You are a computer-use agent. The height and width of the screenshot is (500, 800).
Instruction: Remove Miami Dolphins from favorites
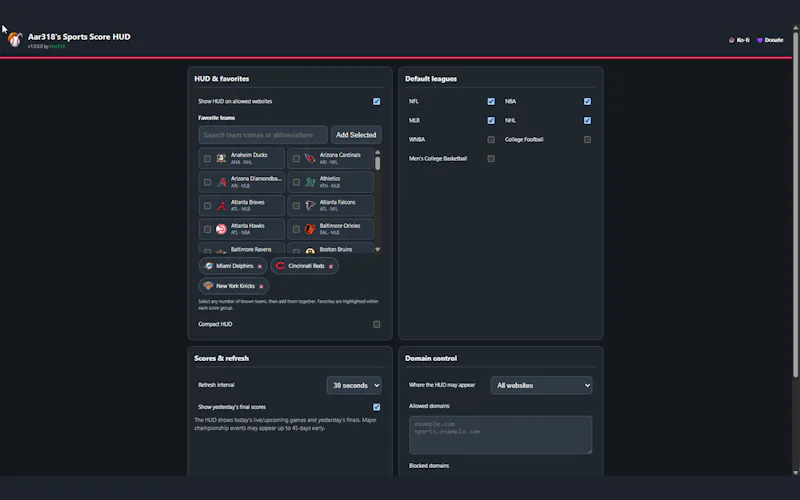click(260, 266)
